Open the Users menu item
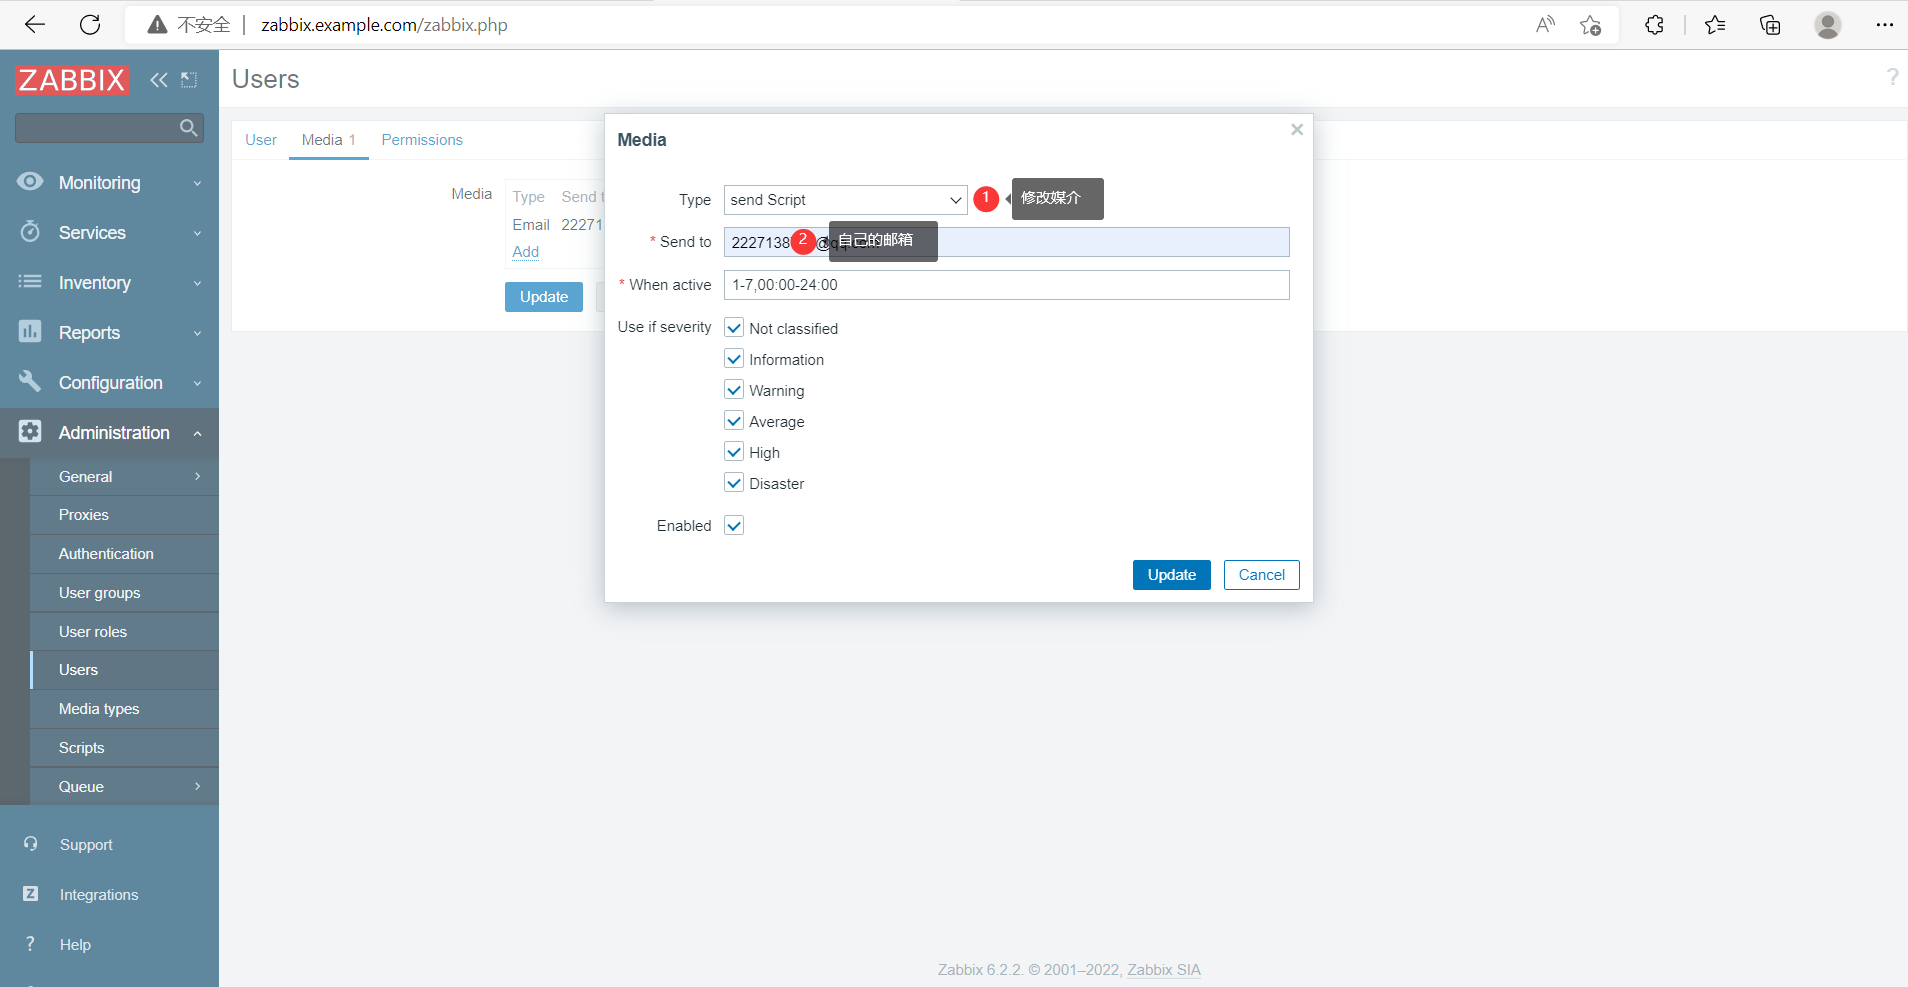Viewport: 1908px width, 987px height. (124, 670)
